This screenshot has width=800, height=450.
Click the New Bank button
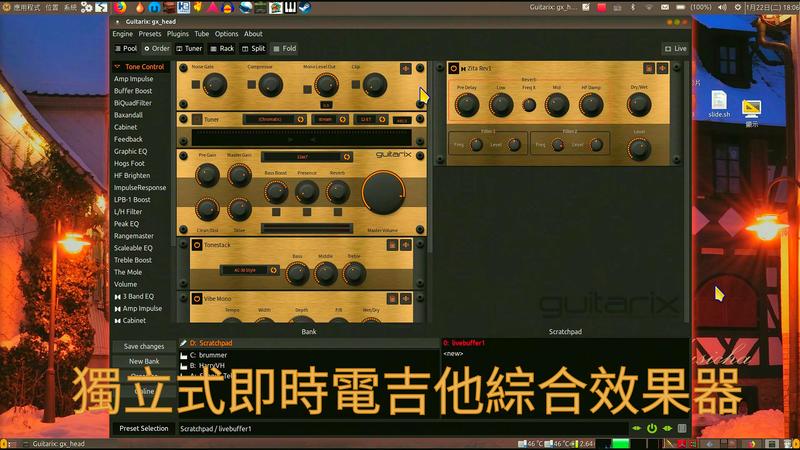point(144,361)
